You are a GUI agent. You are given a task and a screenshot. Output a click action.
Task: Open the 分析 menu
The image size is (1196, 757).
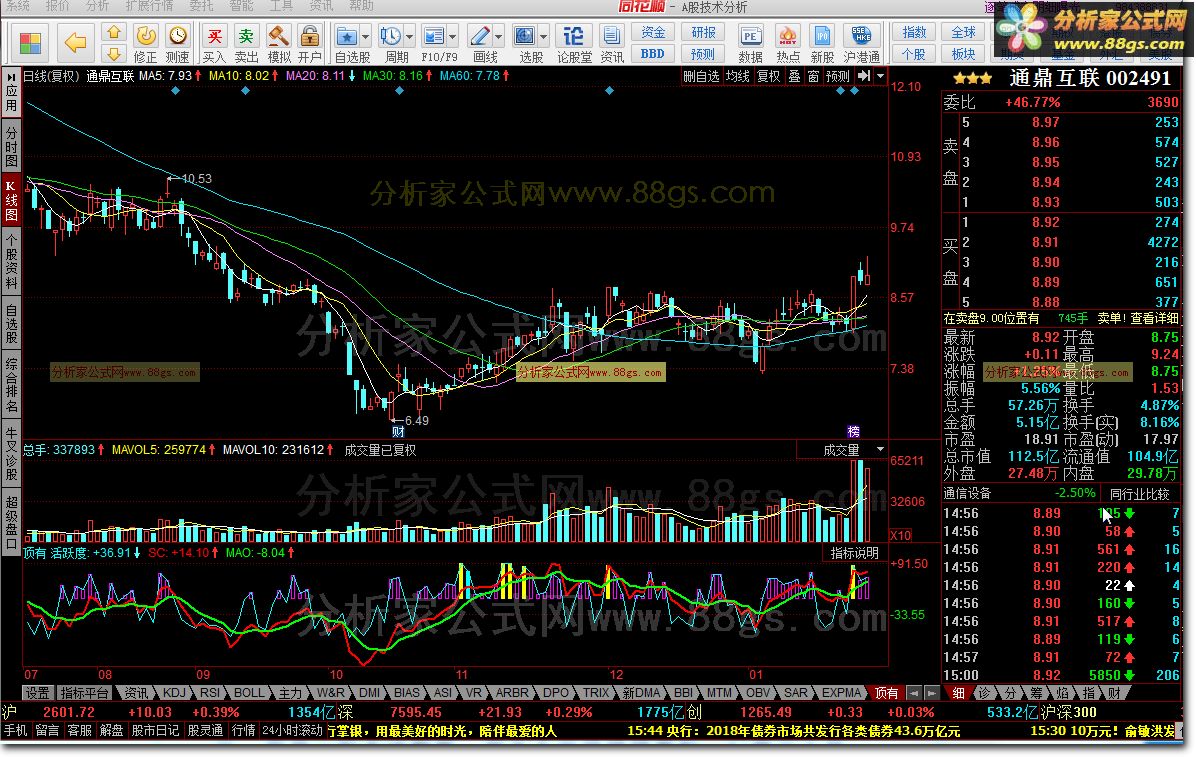tap(98, 6)
